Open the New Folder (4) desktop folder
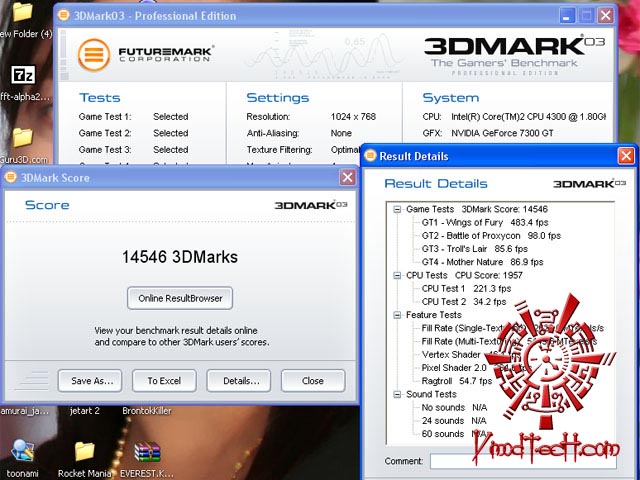 (22, 13)
